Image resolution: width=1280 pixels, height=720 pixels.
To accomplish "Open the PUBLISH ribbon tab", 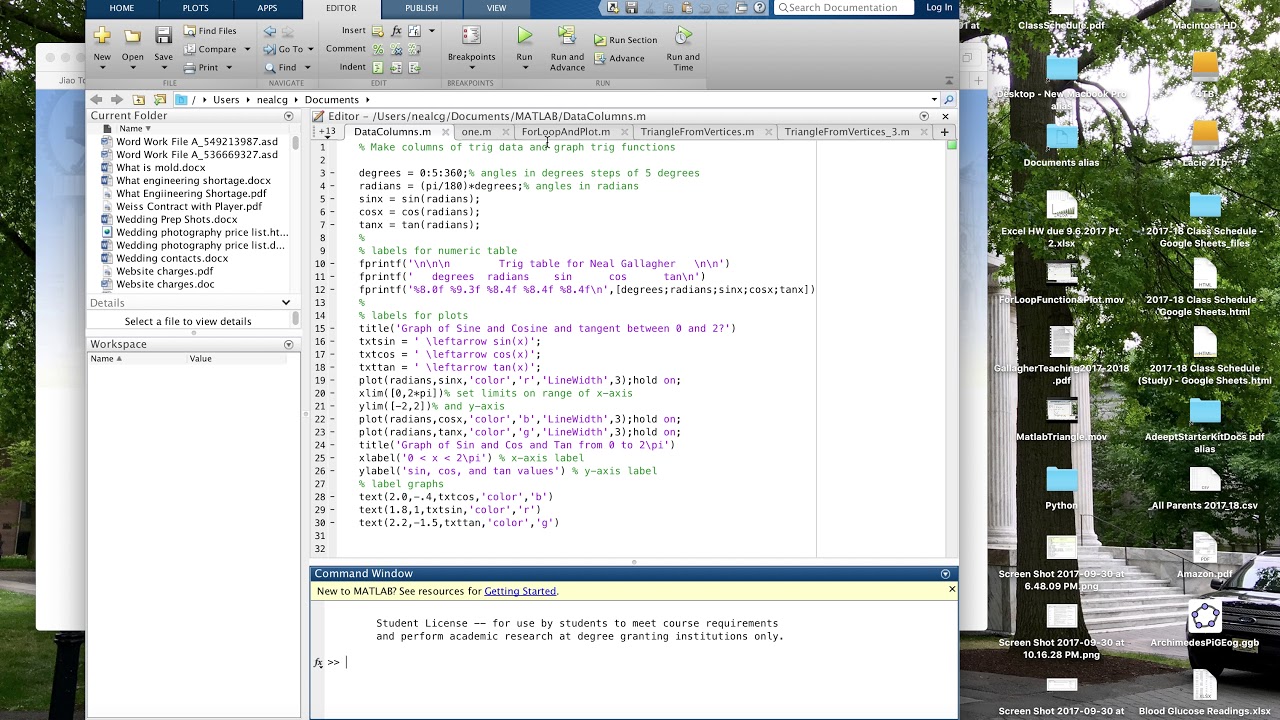I will (x=421, y=8).
